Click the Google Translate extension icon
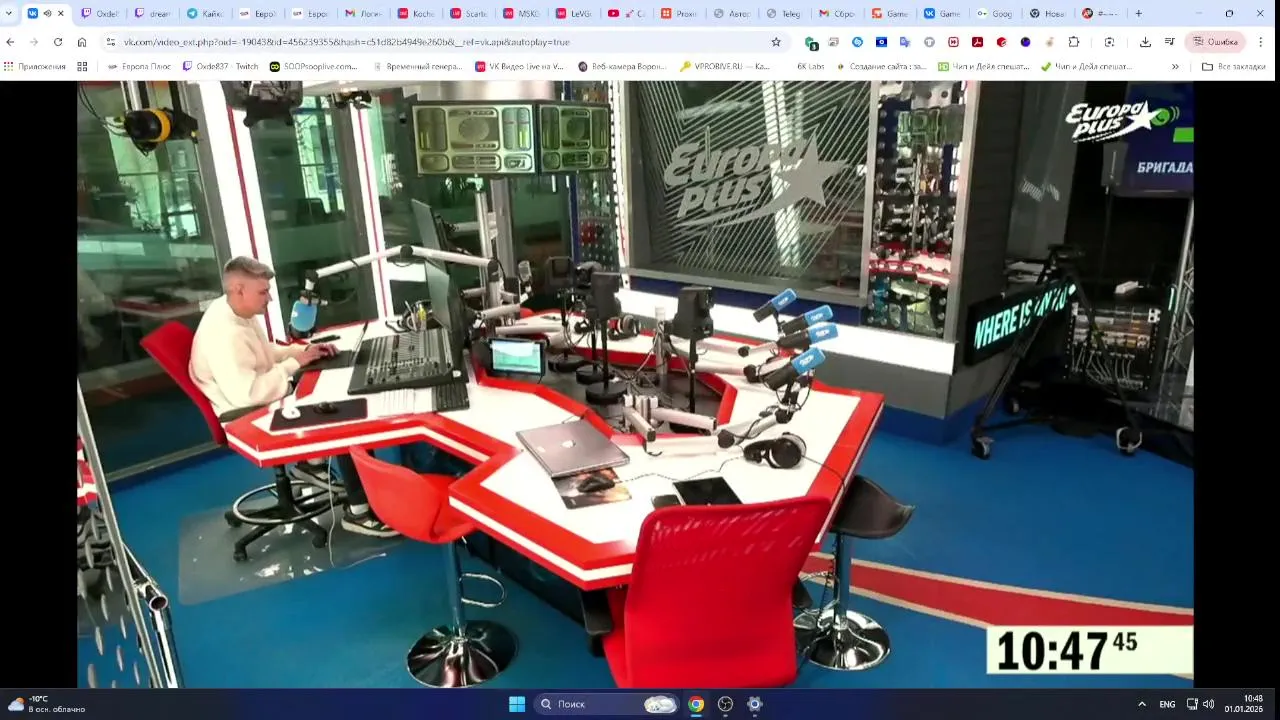 pos(905,42)
